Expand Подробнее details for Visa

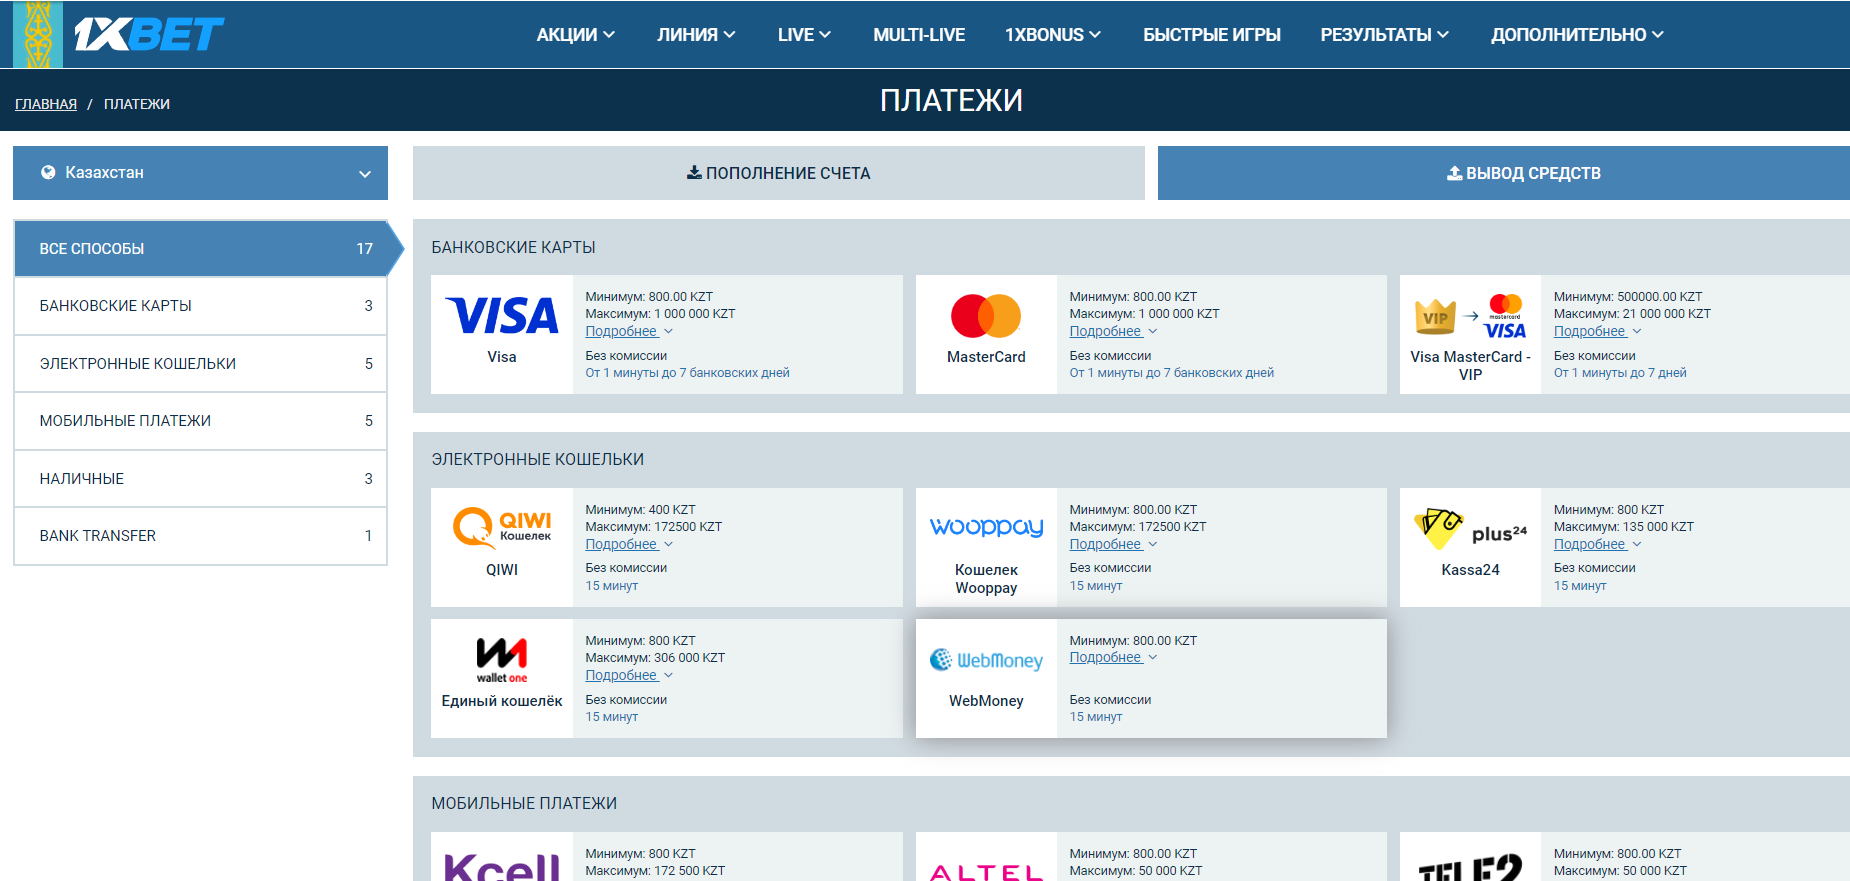tap(629, 331)
